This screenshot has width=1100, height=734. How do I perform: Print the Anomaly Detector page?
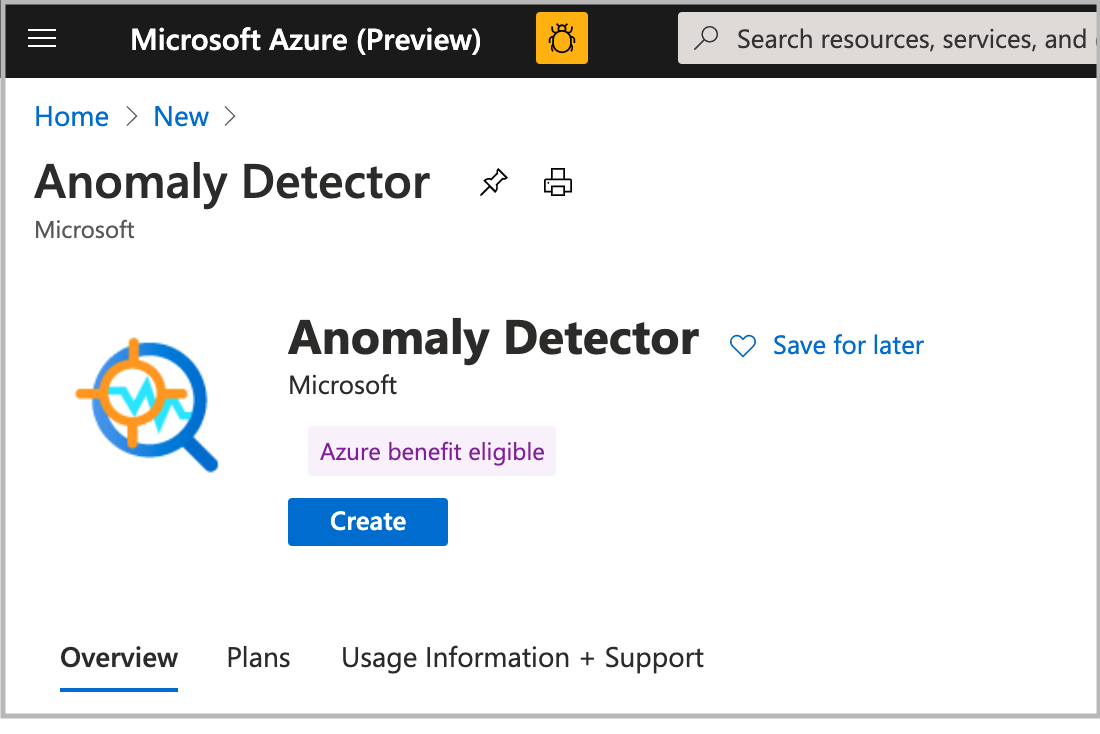click(557, 182)
